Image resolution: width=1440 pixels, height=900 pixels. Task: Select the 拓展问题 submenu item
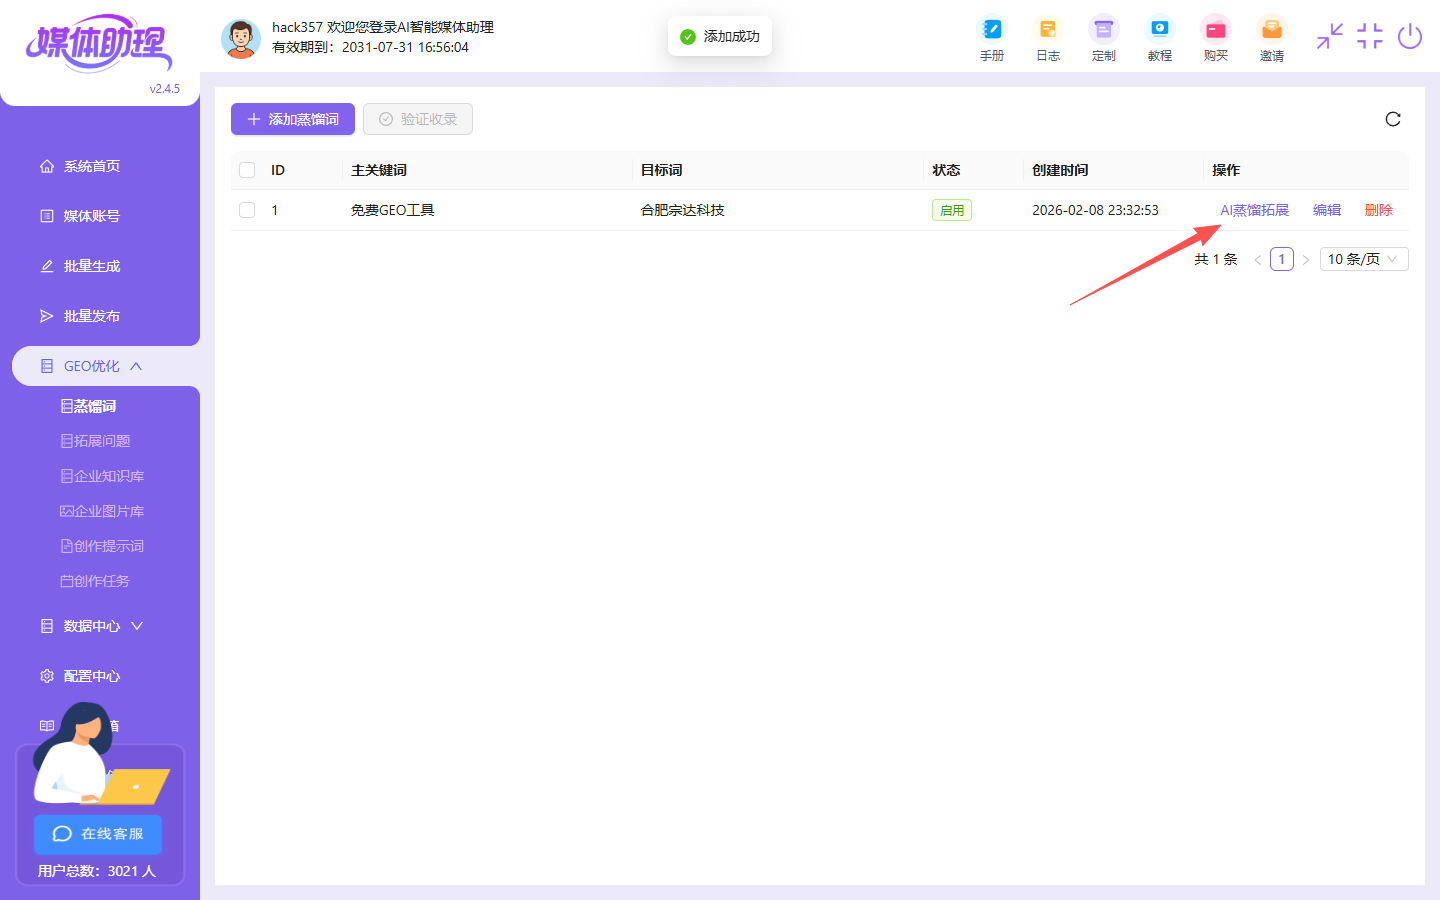pos(96,441)
